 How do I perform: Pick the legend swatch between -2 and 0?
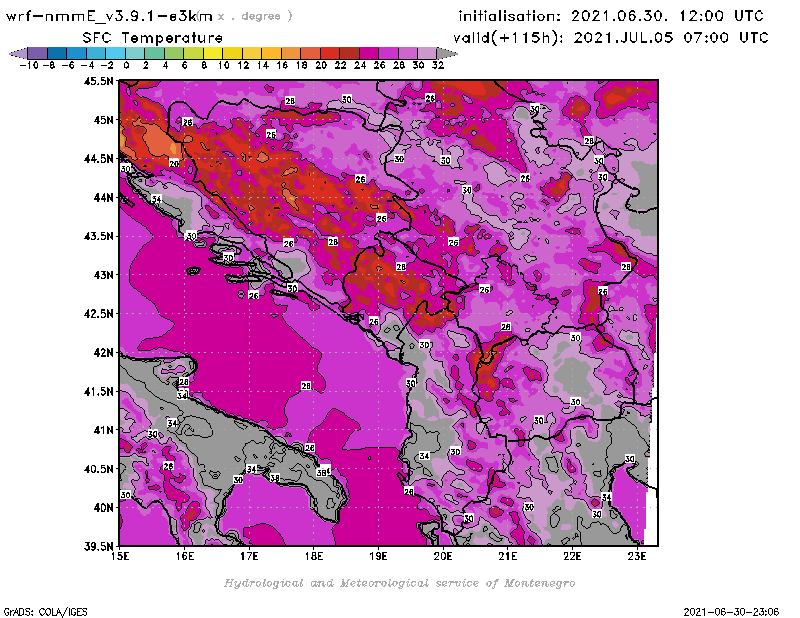coord(115,53)
